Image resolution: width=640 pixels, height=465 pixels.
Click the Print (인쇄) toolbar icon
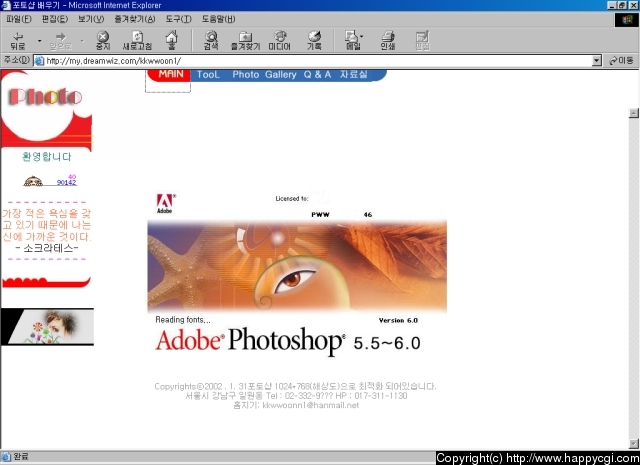coord(388,40)
